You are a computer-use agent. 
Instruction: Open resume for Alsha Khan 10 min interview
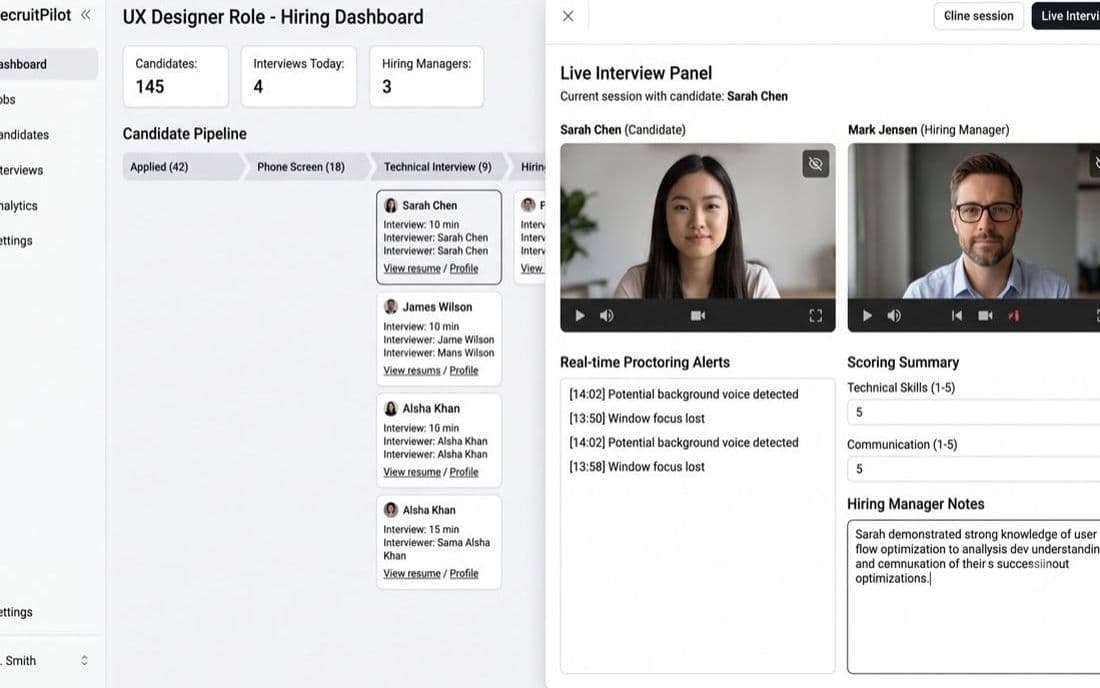(412, 472)
